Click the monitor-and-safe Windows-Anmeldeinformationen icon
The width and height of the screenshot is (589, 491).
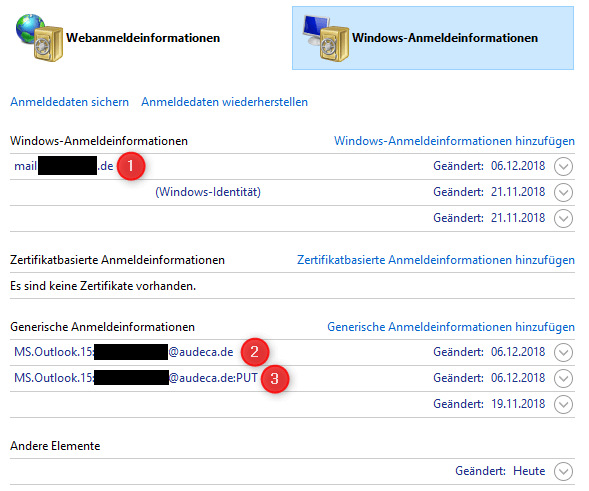click(x=326, y=38)
